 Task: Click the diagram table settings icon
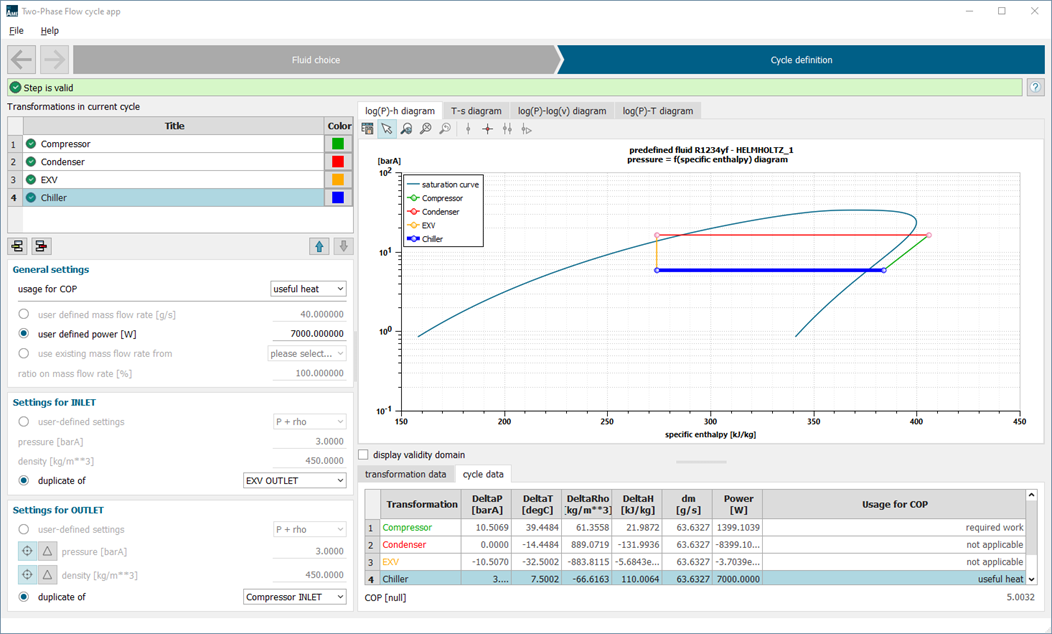368,129
